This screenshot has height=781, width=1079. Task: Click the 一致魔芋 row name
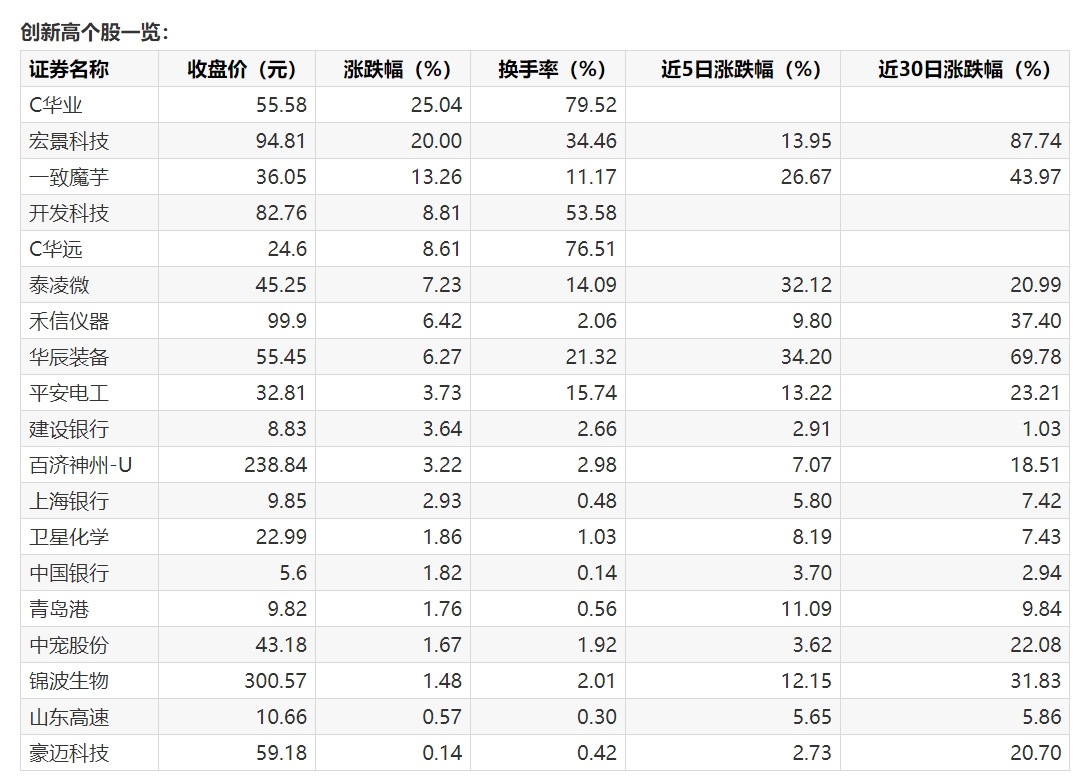(69, 177)
